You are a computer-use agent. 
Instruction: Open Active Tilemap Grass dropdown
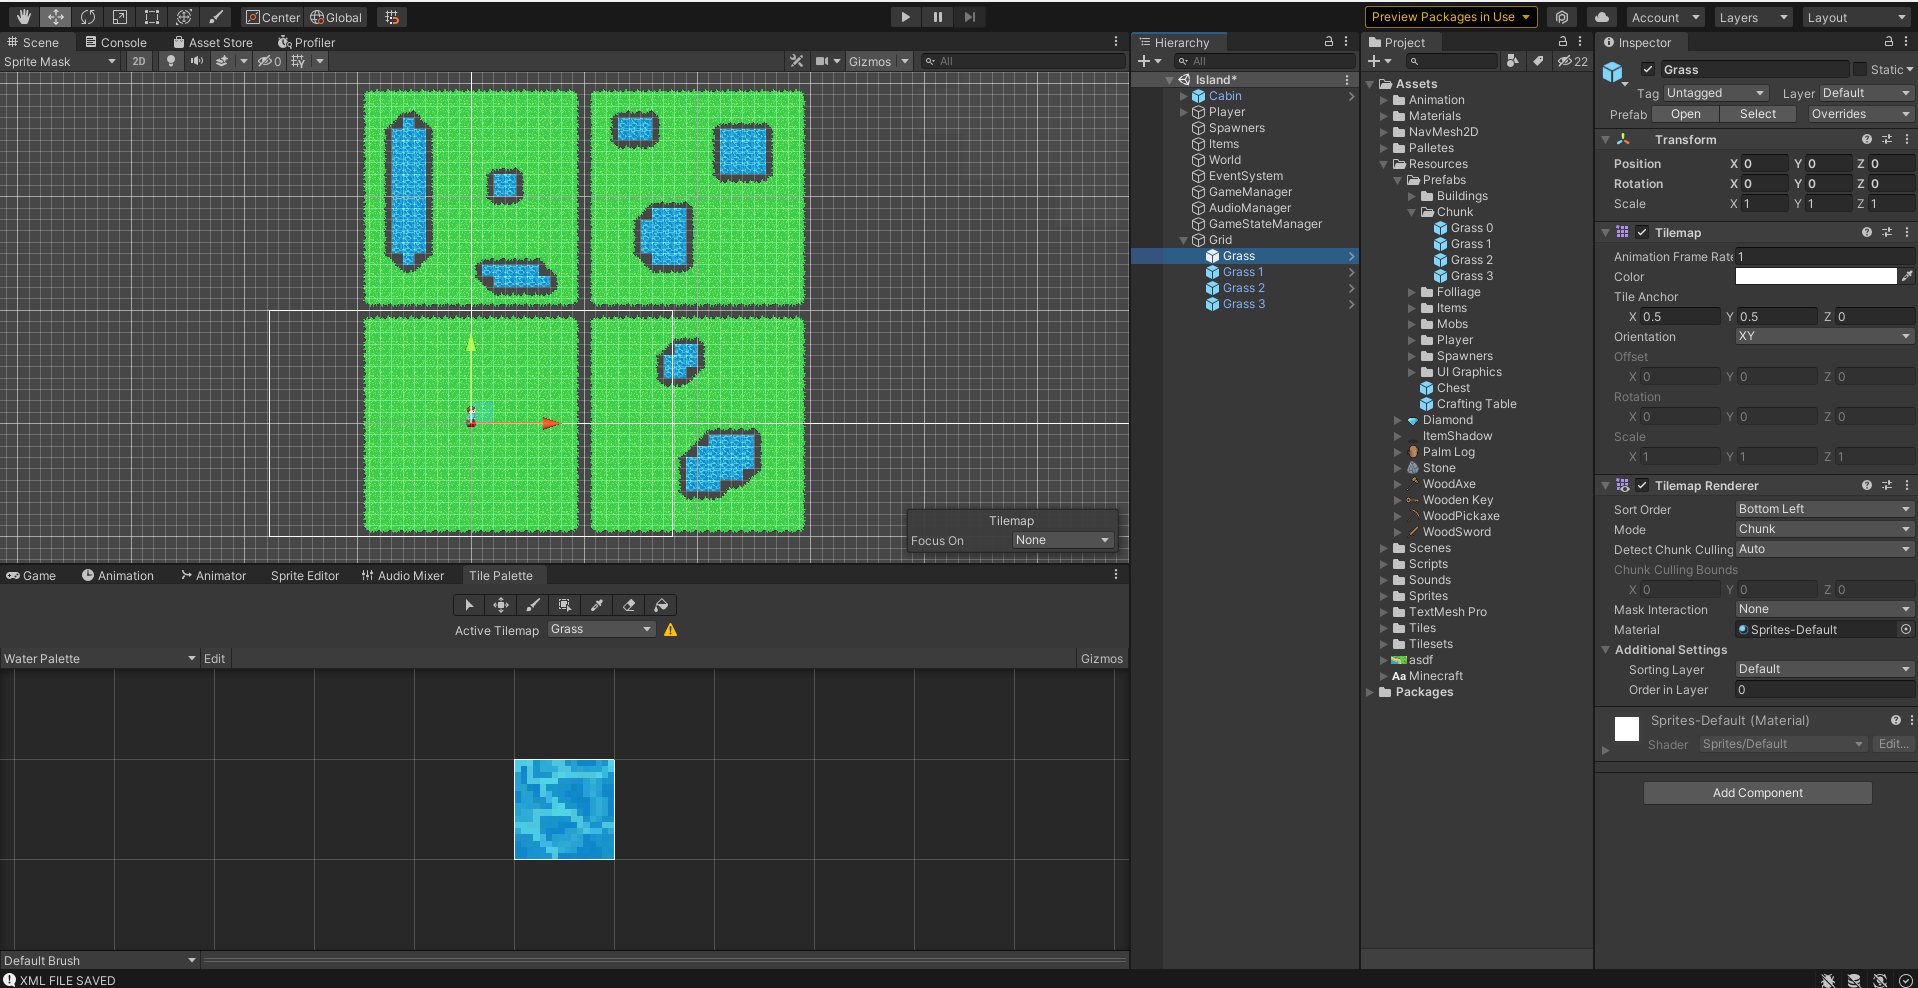click(601, 629)
